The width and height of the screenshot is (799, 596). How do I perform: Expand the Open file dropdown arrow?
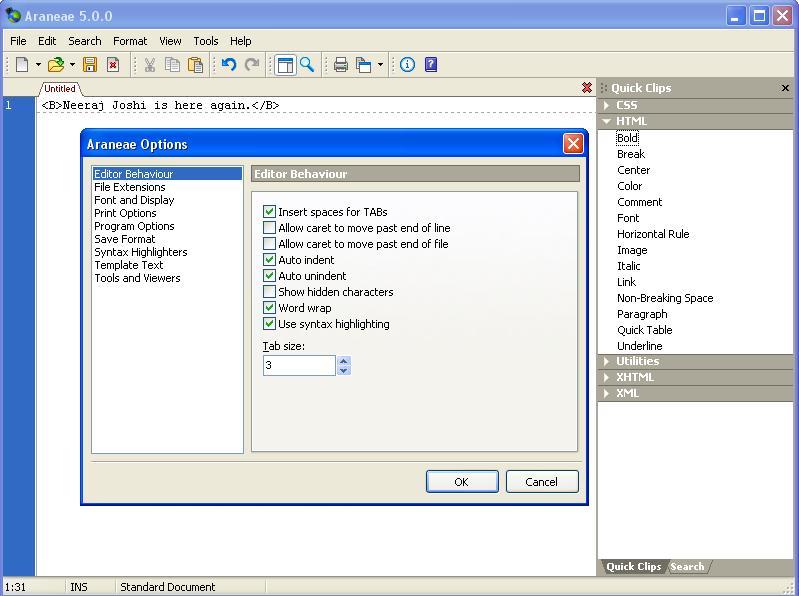point(72,65)
